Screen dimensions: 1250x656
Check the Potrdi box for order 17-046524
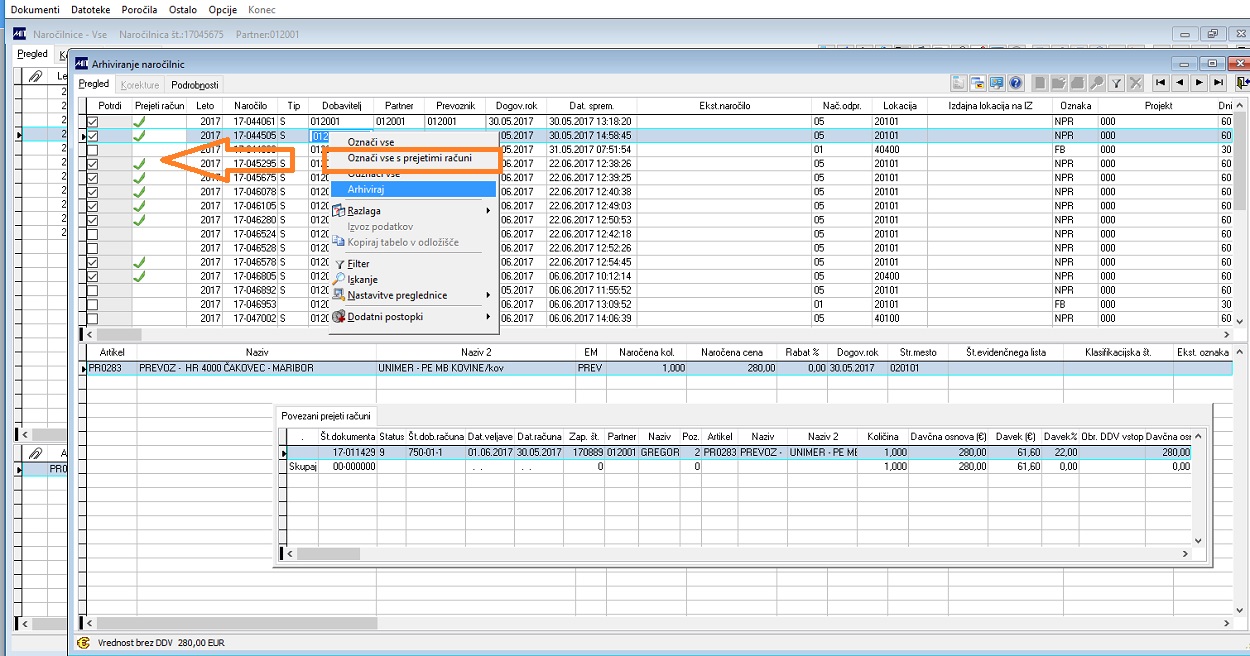[93, 234]
